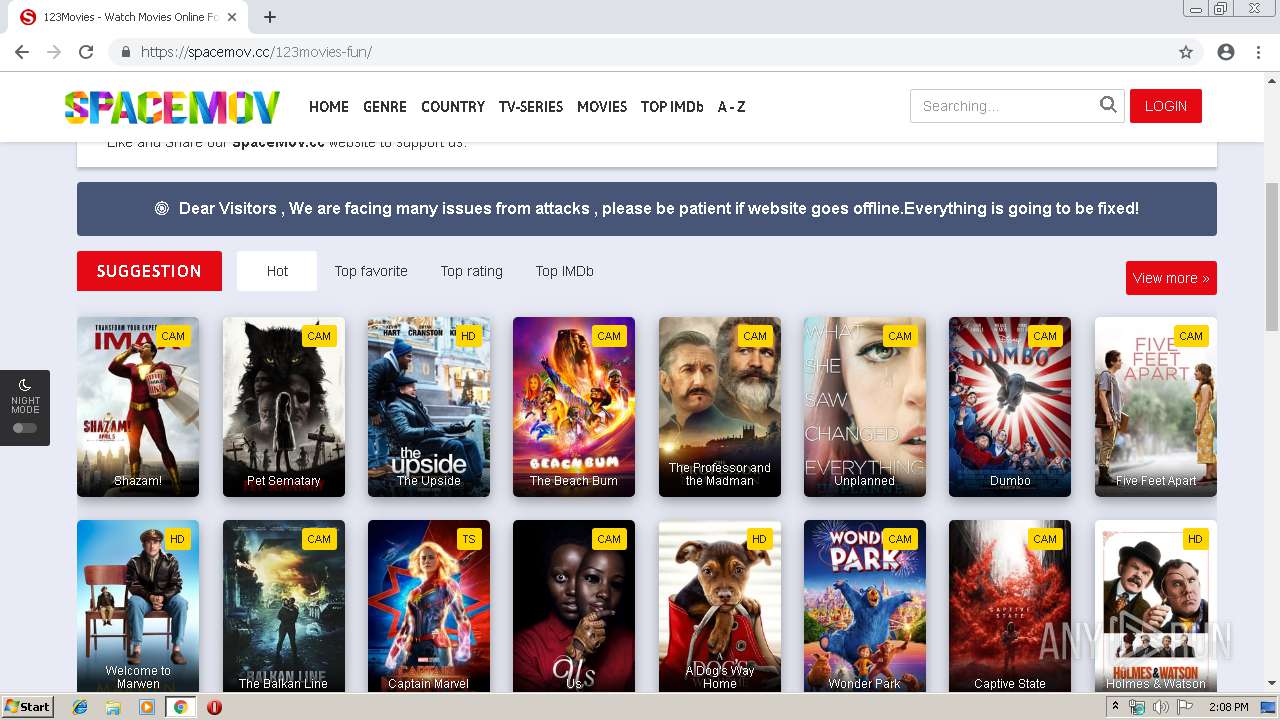Open the Wonder Park movie poster

point(865,606)
